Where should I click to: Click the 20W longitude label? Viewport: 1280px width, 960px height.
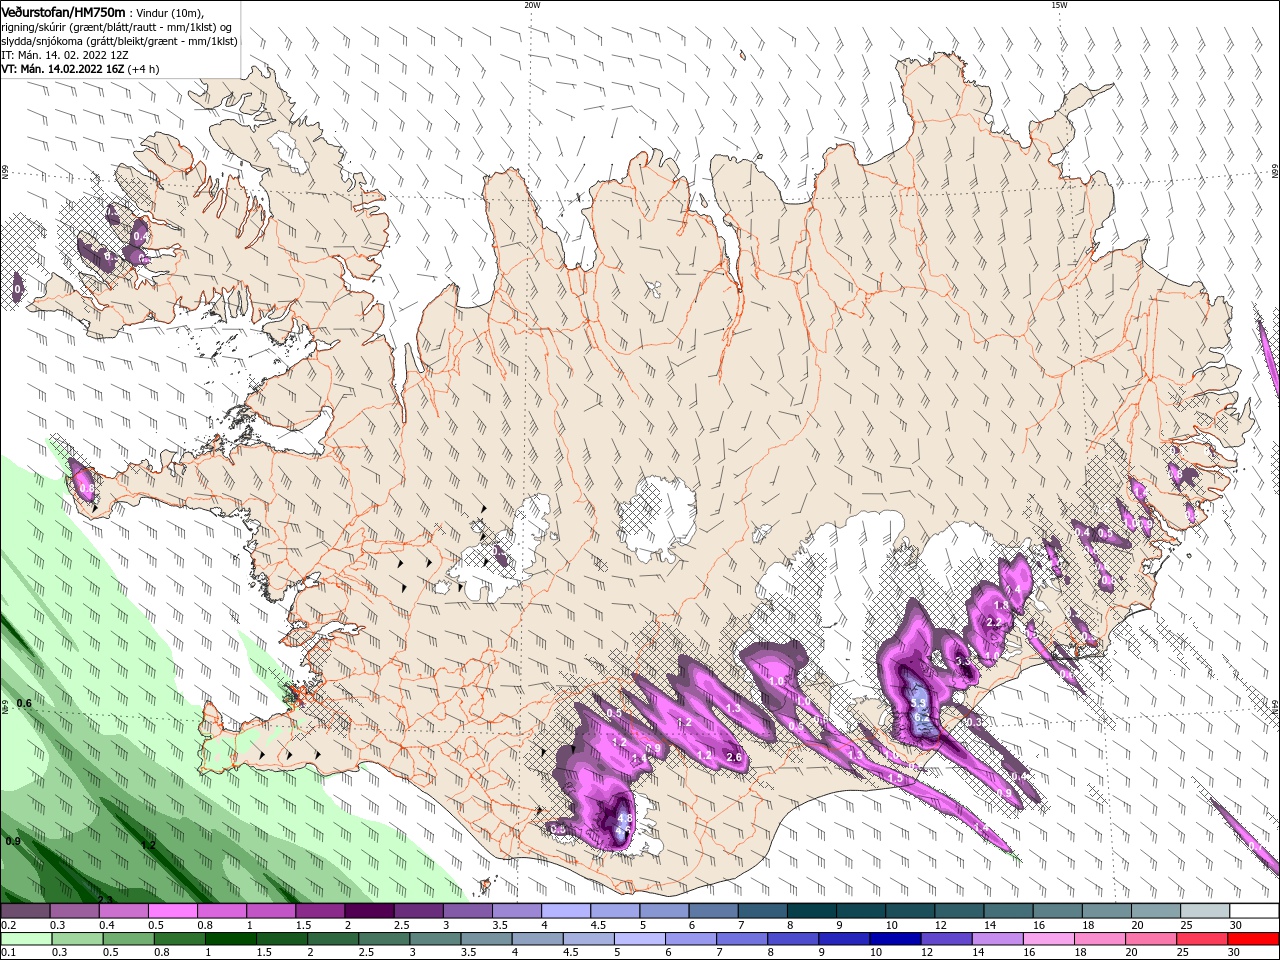[532, 5]
